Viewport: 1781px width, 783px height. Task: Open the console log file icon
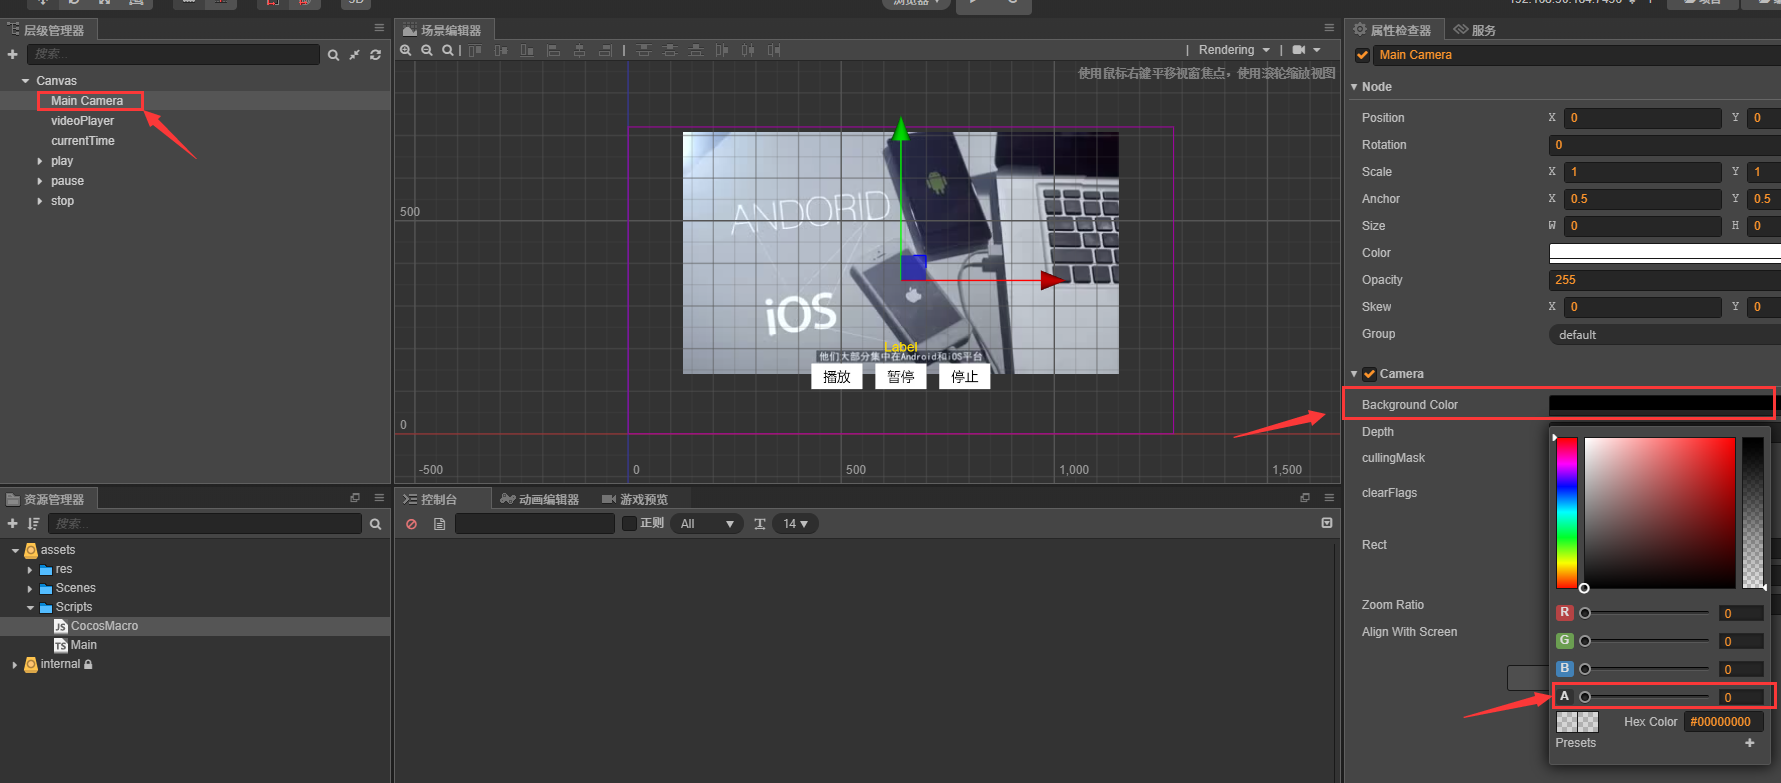(x=439, y=524)
